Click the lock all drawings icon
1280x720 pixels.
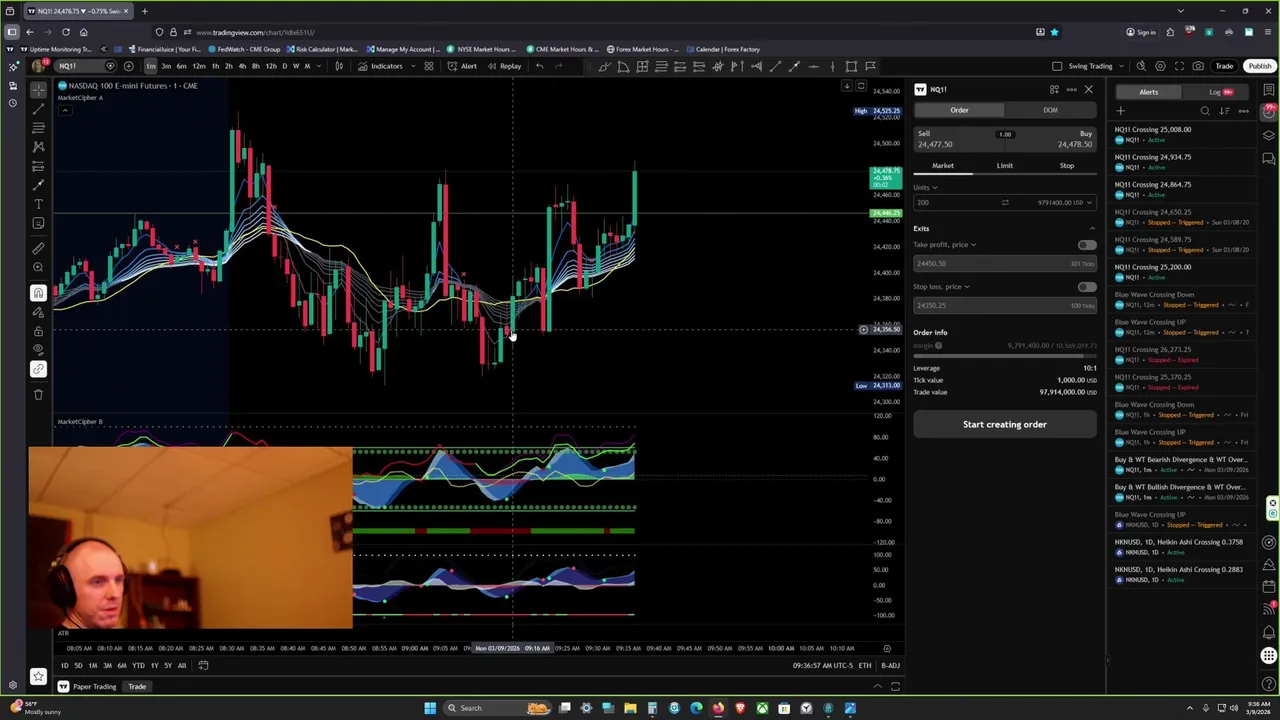pyautogui.click(x=38, y=330)
